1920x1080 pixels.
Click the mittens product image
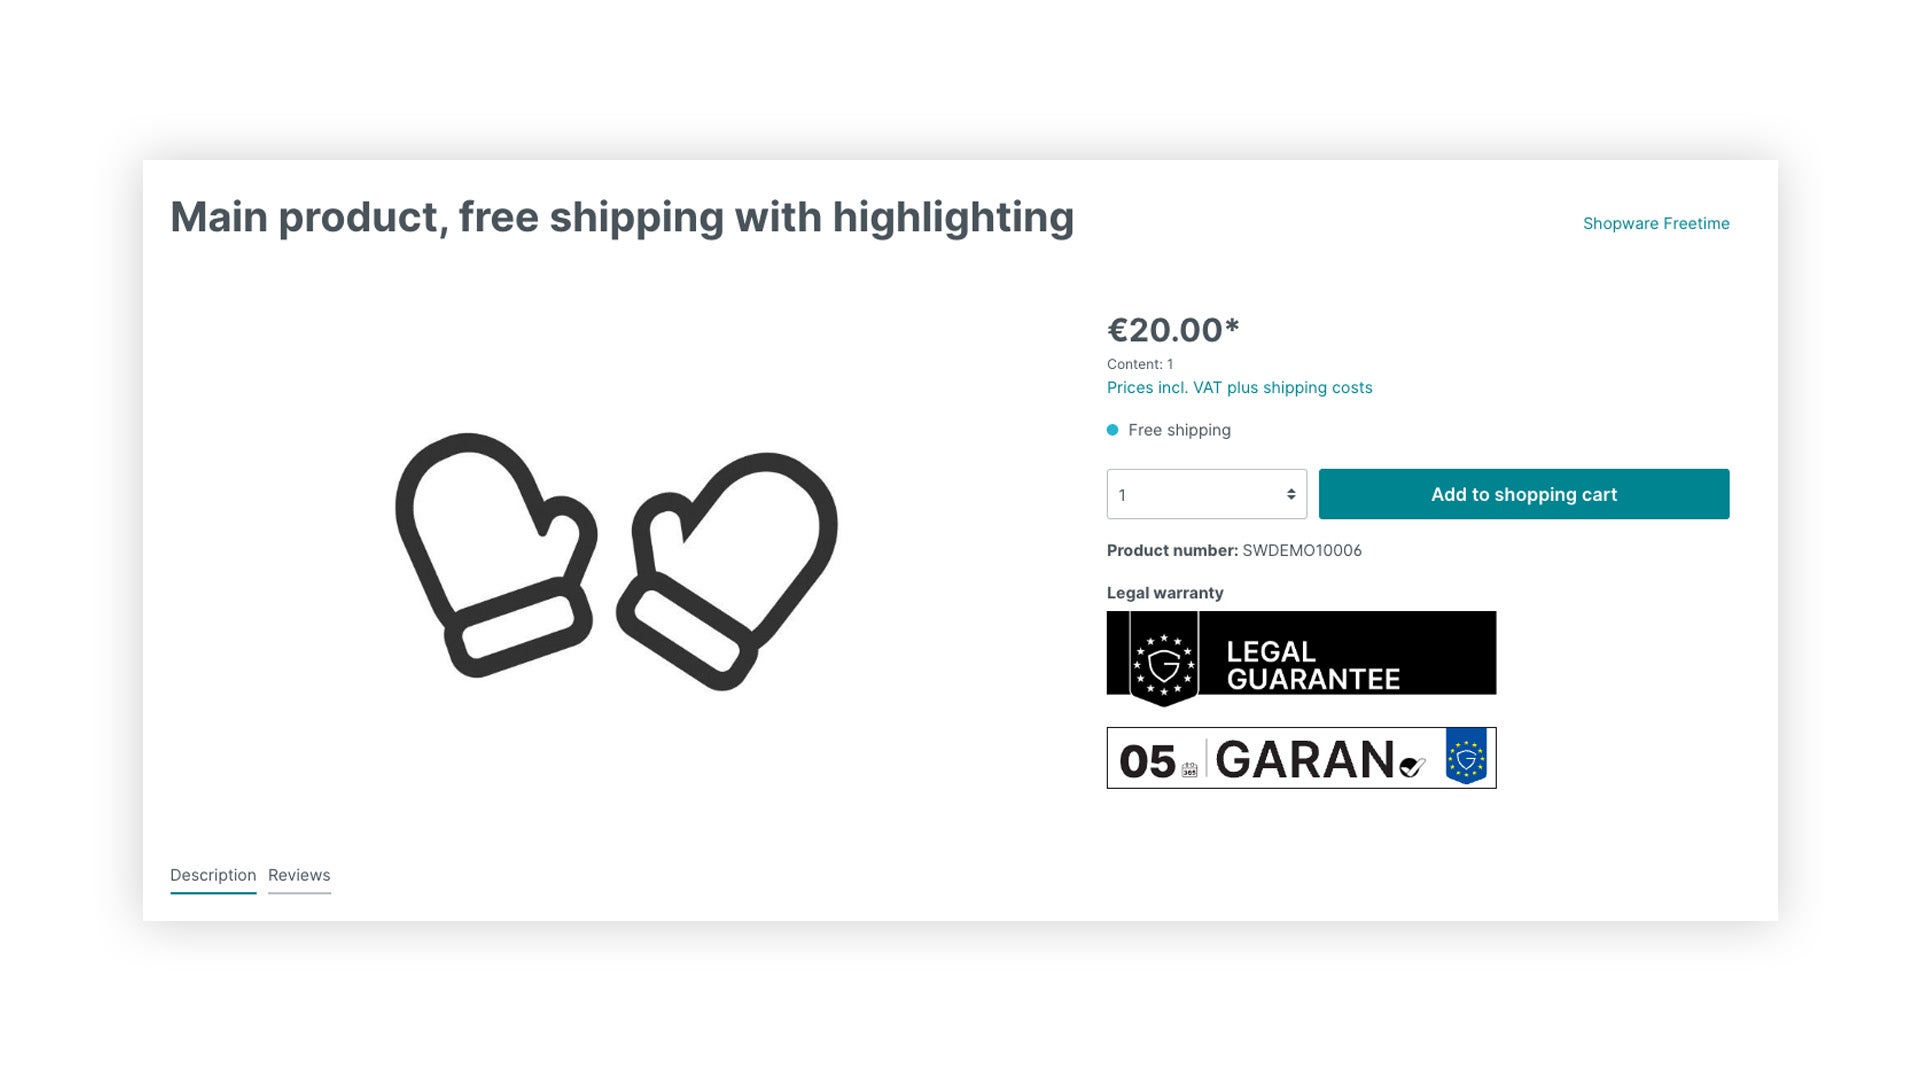point(616,561)
